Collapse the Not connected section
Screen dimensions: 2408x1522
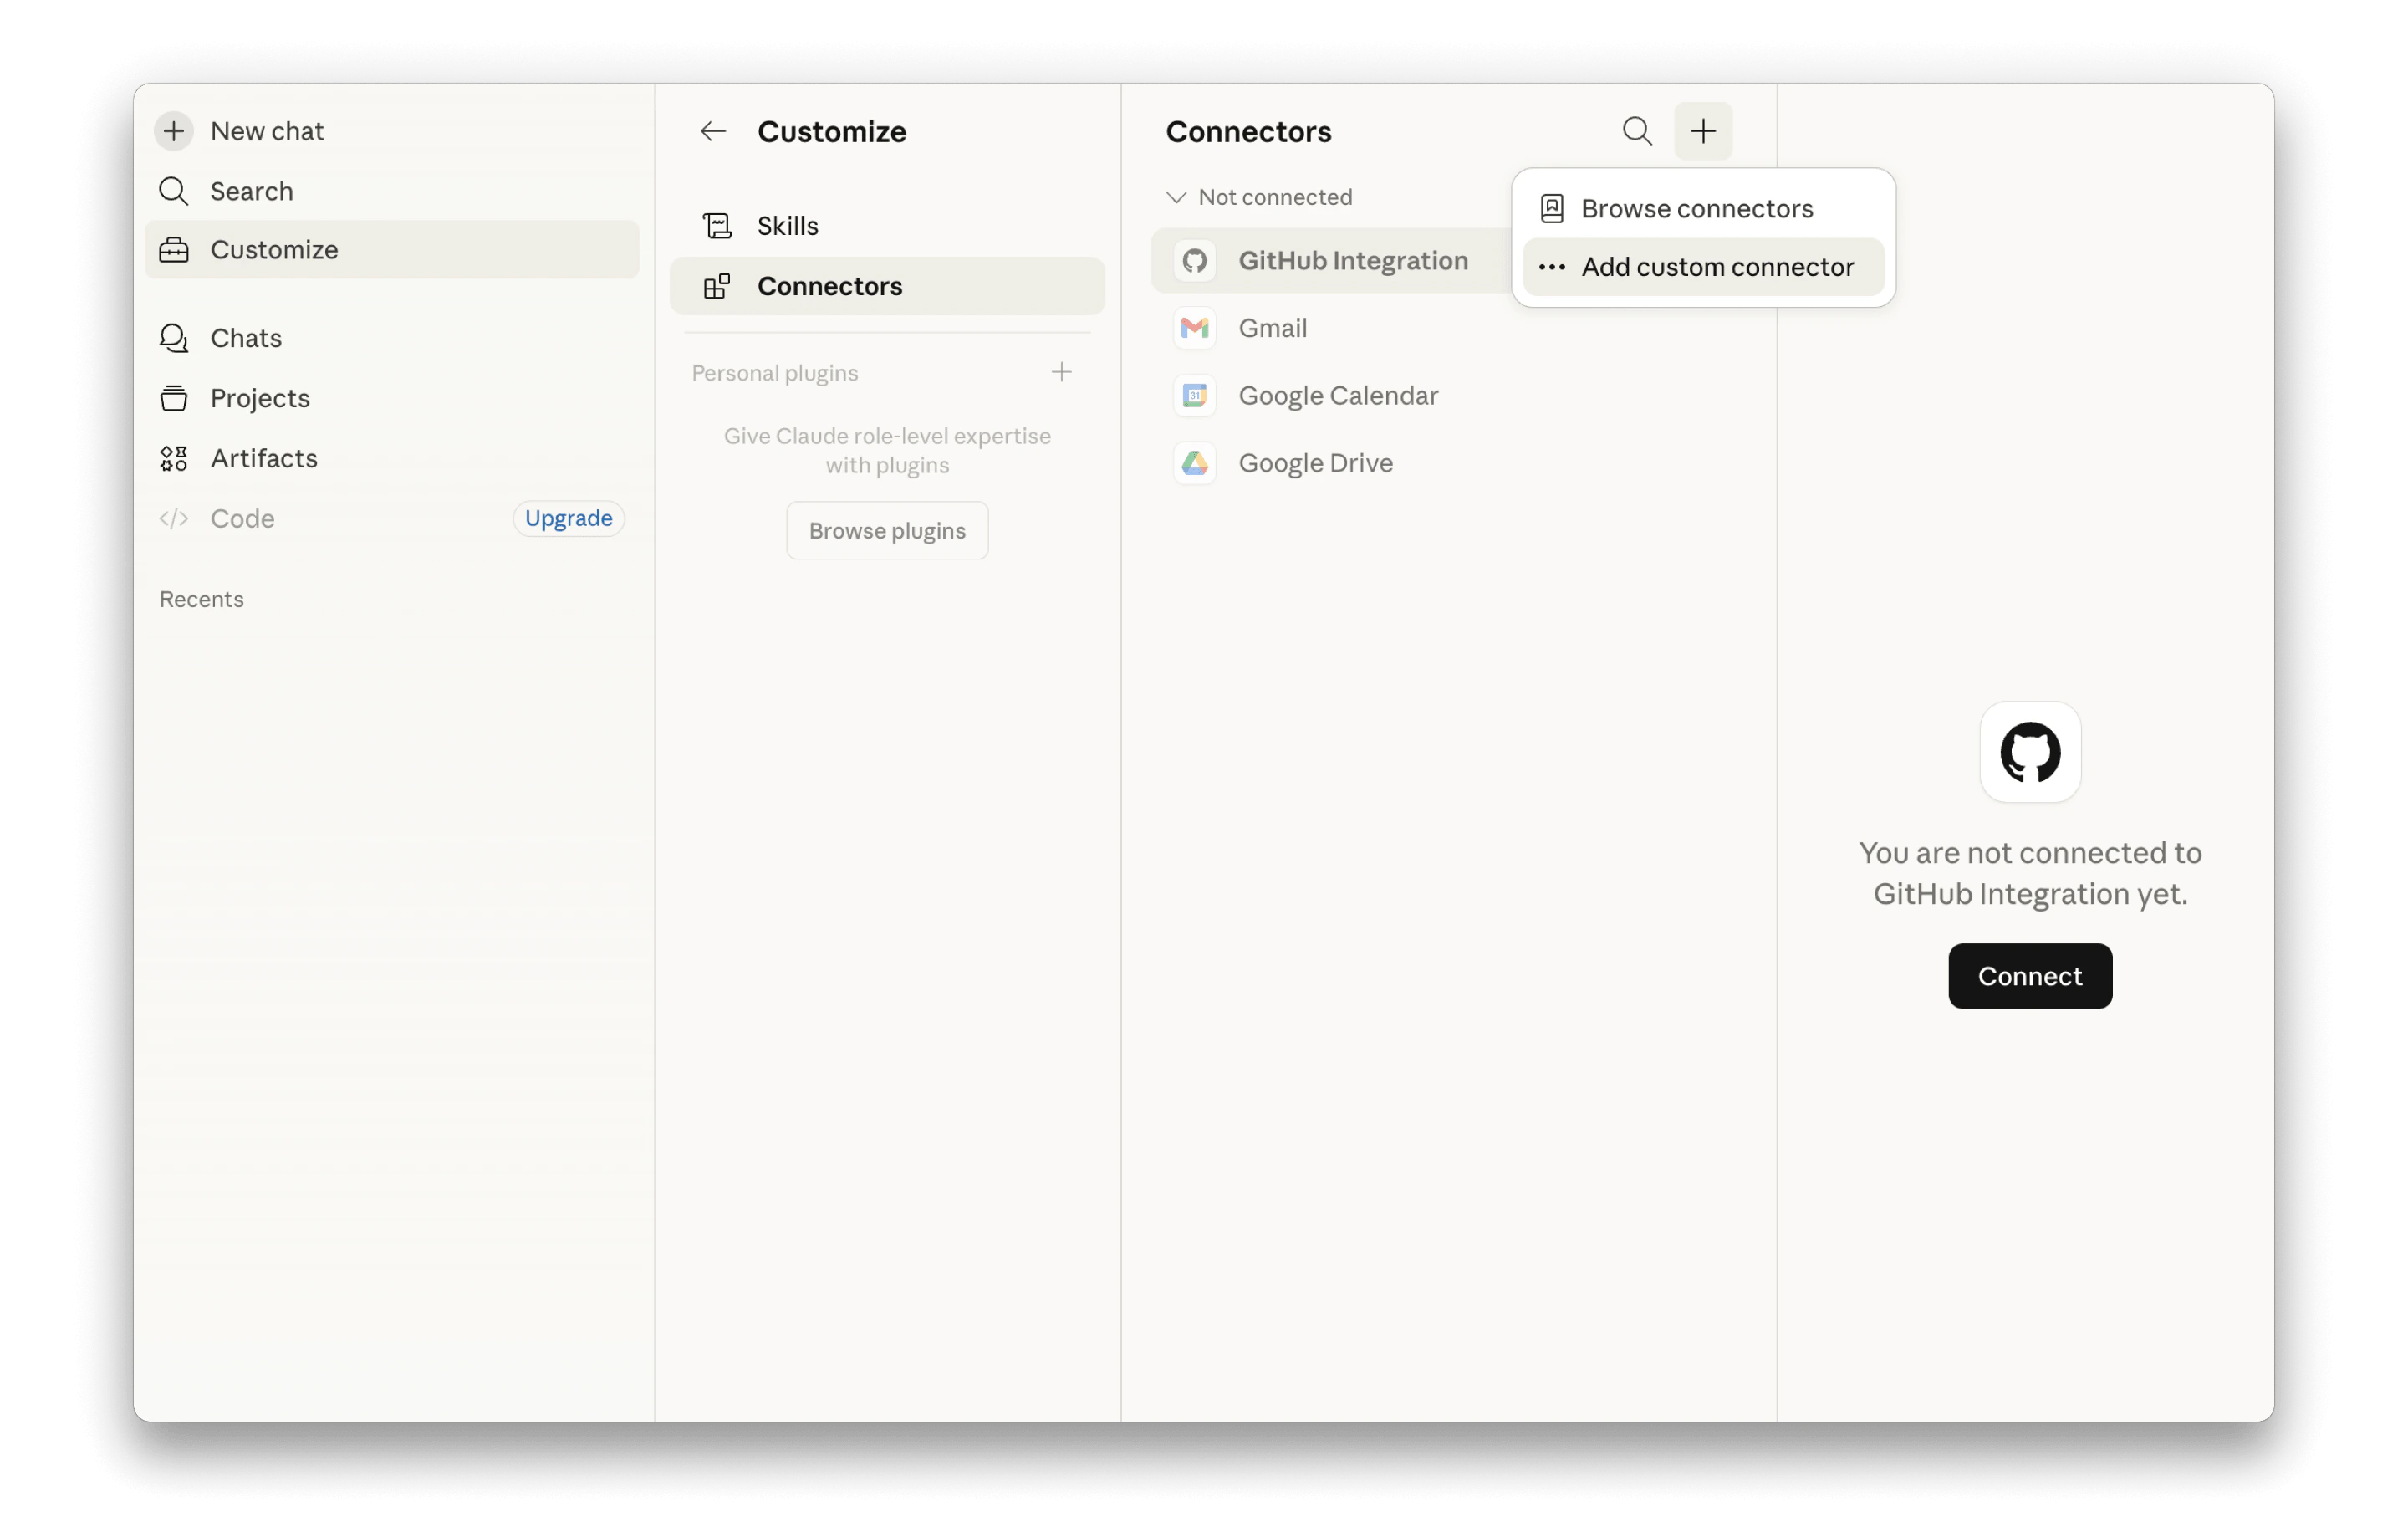coord(1176,197)
